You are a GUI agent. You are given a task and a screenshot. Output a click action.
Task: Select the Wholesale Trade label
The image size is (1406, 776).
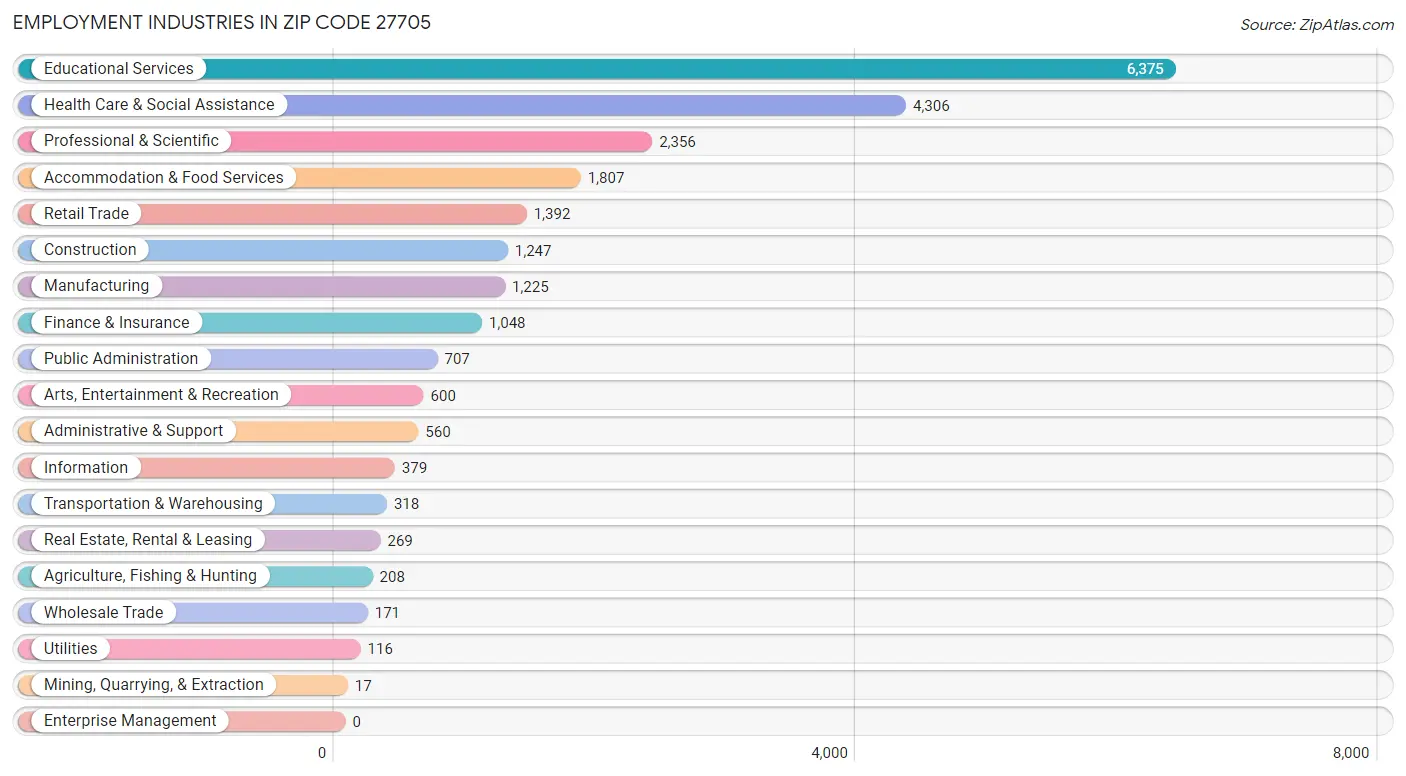pos(103,612)
